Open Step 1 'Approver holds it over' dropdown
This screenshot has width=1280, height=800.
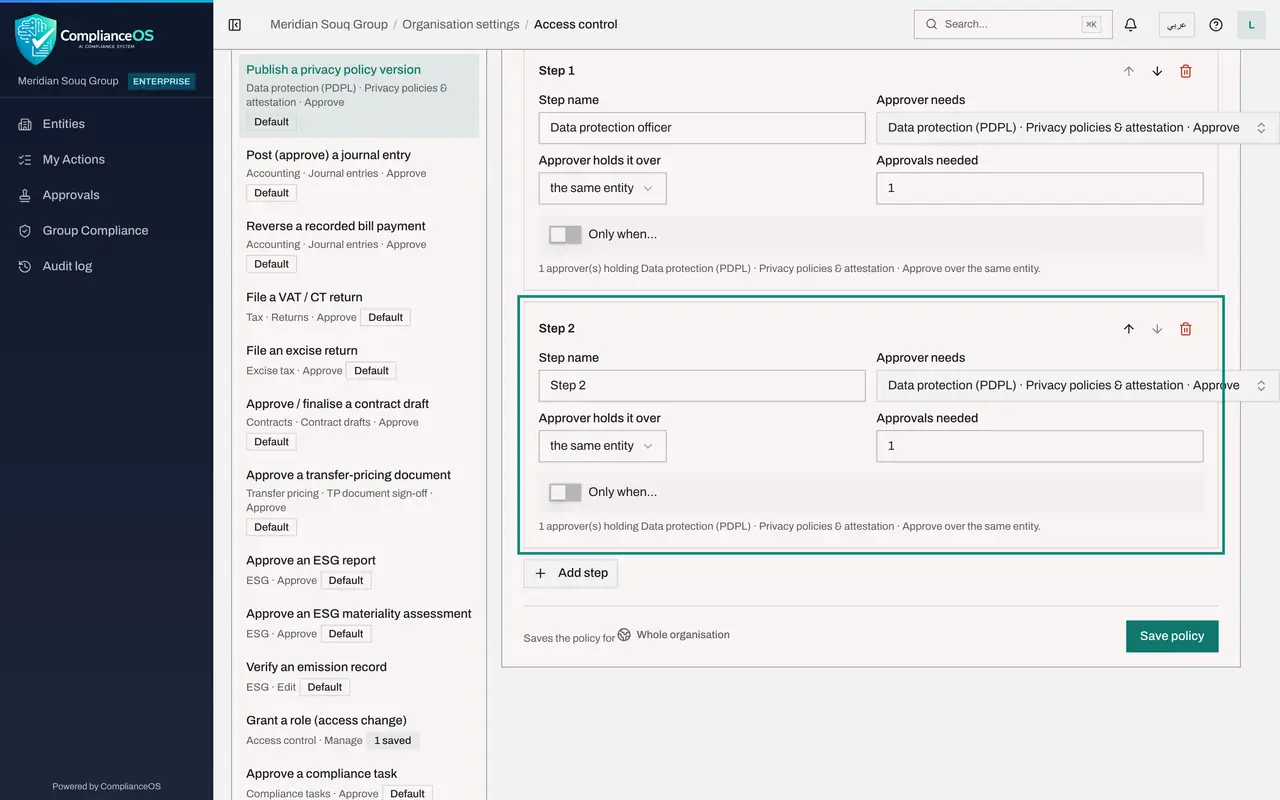click(602, 188)
